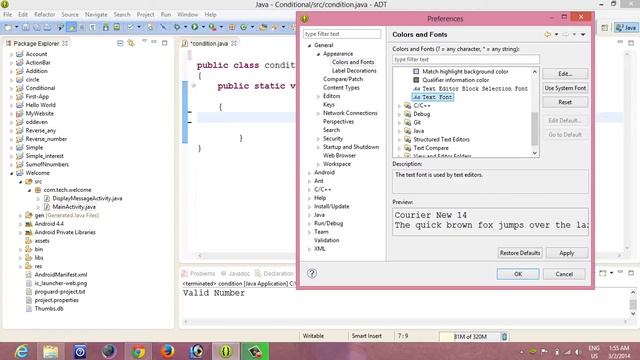The image size is (640, 360).
Task: Click the Apply button
Action: pyautogui.click(x=567, y=253)
